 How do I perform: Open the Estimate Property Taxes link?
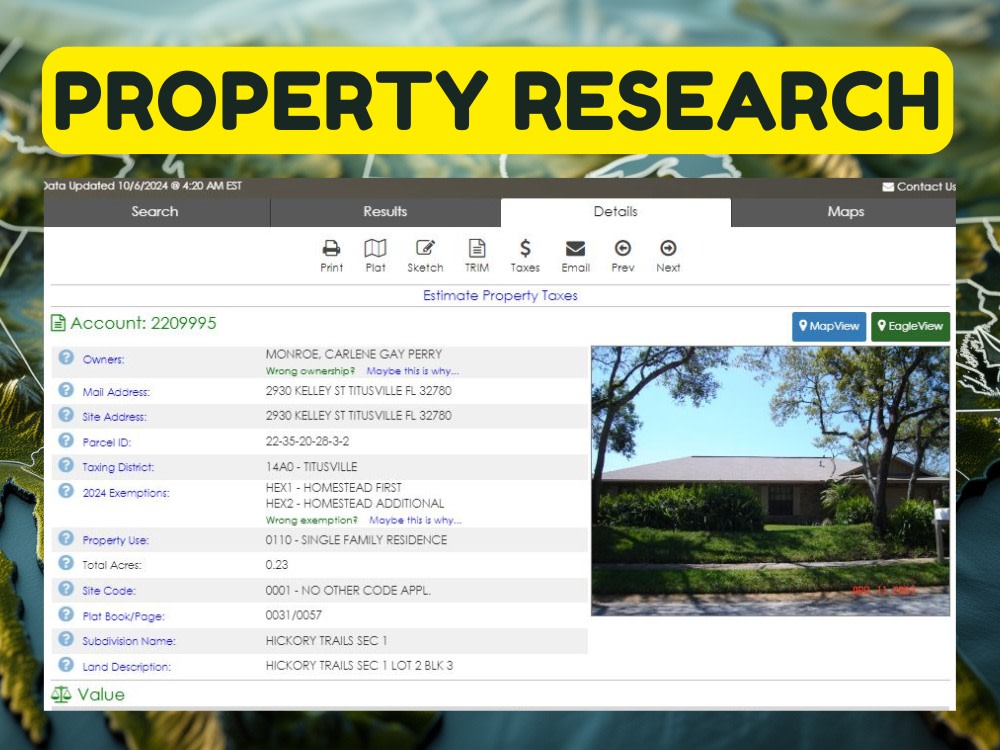[500, 295]
